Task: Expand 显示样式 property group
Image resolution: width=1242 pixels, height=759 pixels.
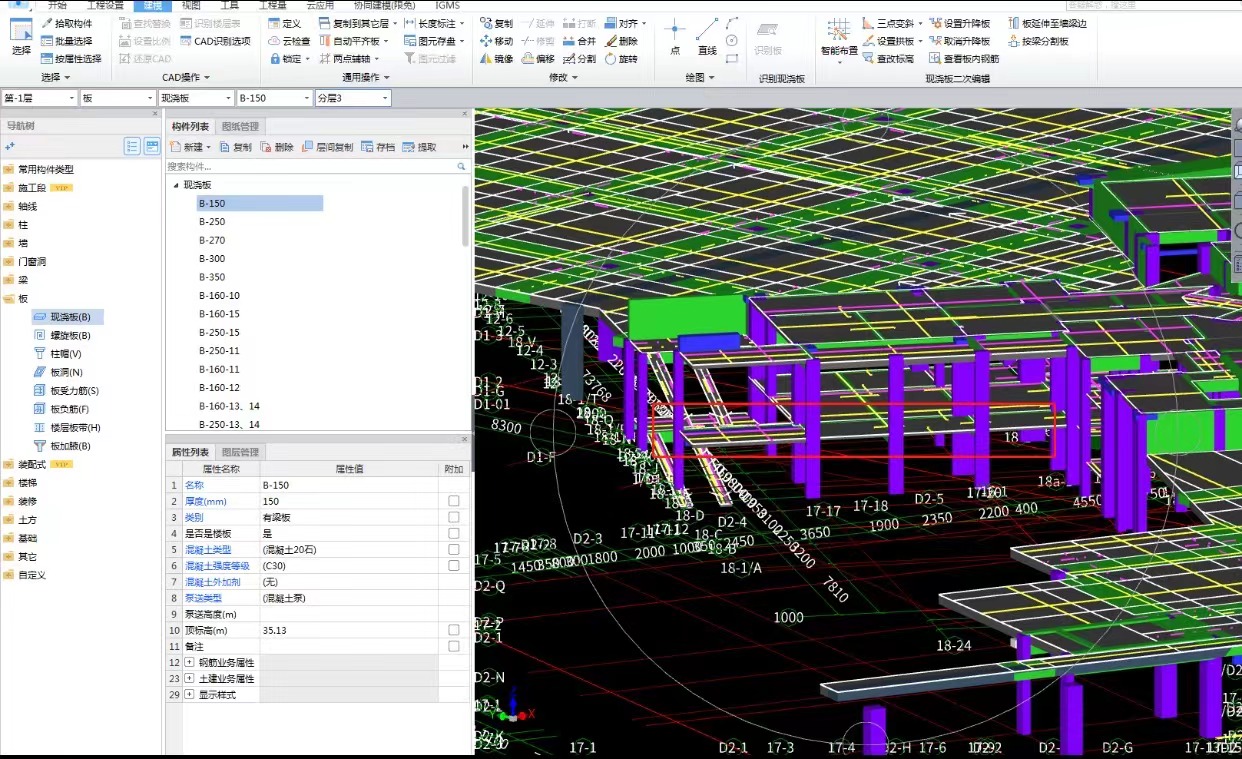Action: [189, 694]
